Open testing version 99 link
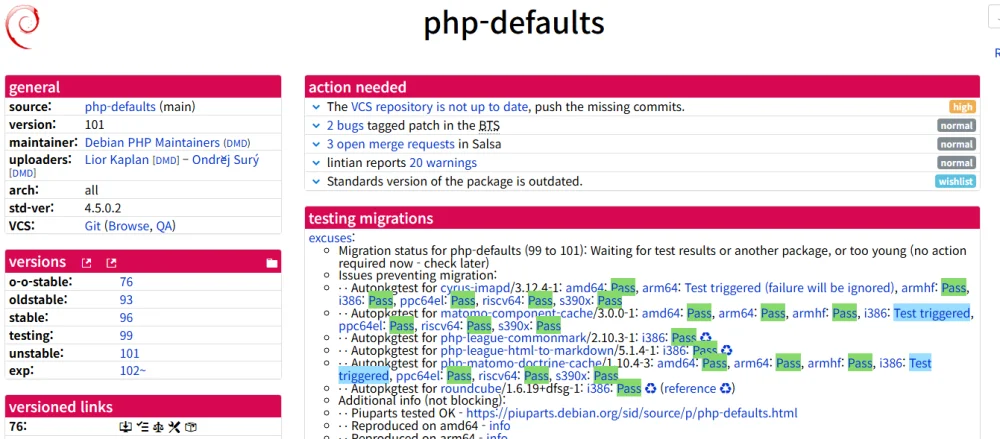The height and width of the screenshot is (439, 1000). tap(126, 336)
